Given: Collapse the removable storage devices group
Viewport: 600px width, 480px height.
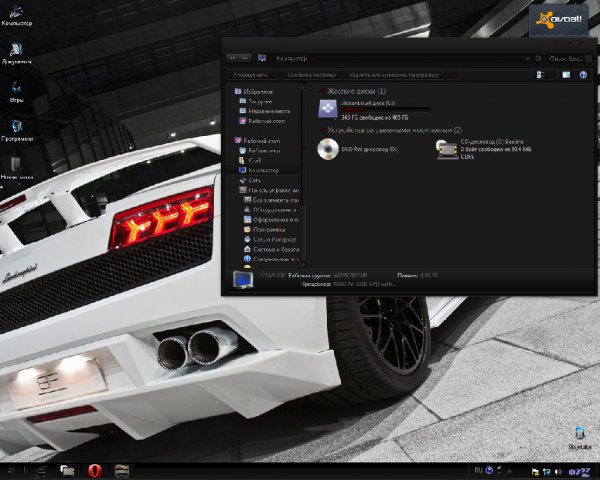Looking at the screenshot, I should pyautogui.click(x=322, y=130).
